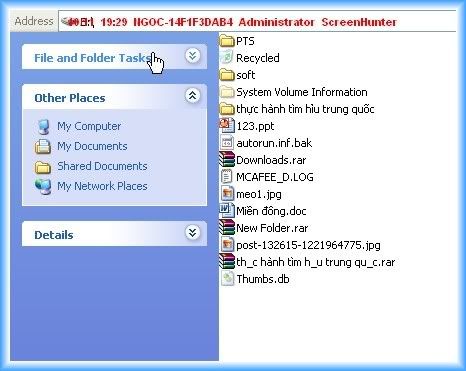Select the th_c hành tìm h_u trung qu_c.rar name
This screenshot has height=371, width=466.
316,262
